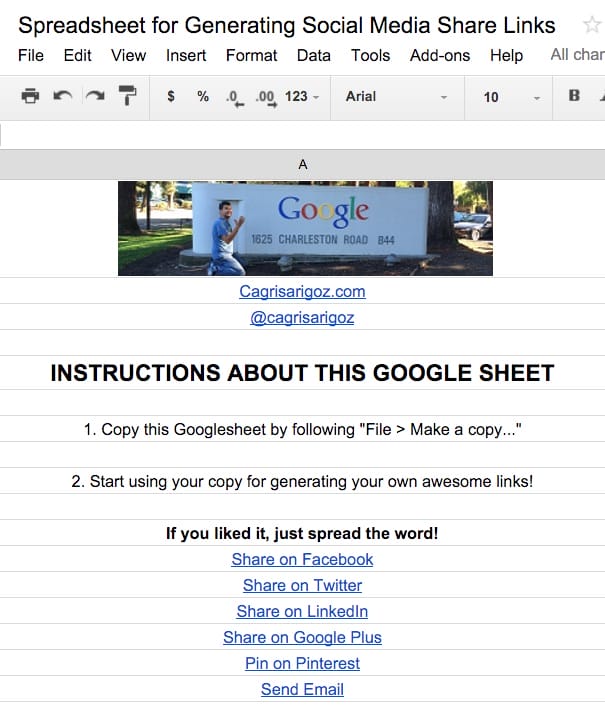
Task: Open the Help menu
Action: (x=506, y=56)
